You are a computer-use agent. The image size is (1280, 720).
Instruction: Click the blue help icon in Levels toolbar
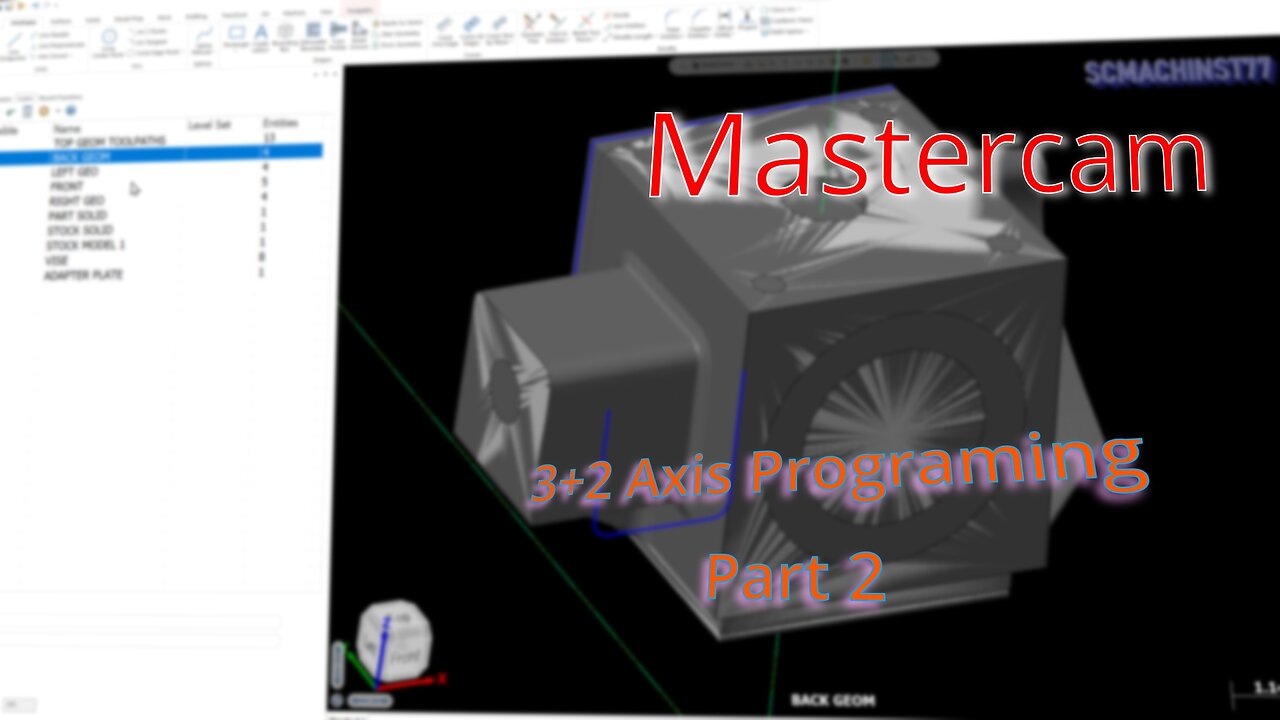(71, 111)
